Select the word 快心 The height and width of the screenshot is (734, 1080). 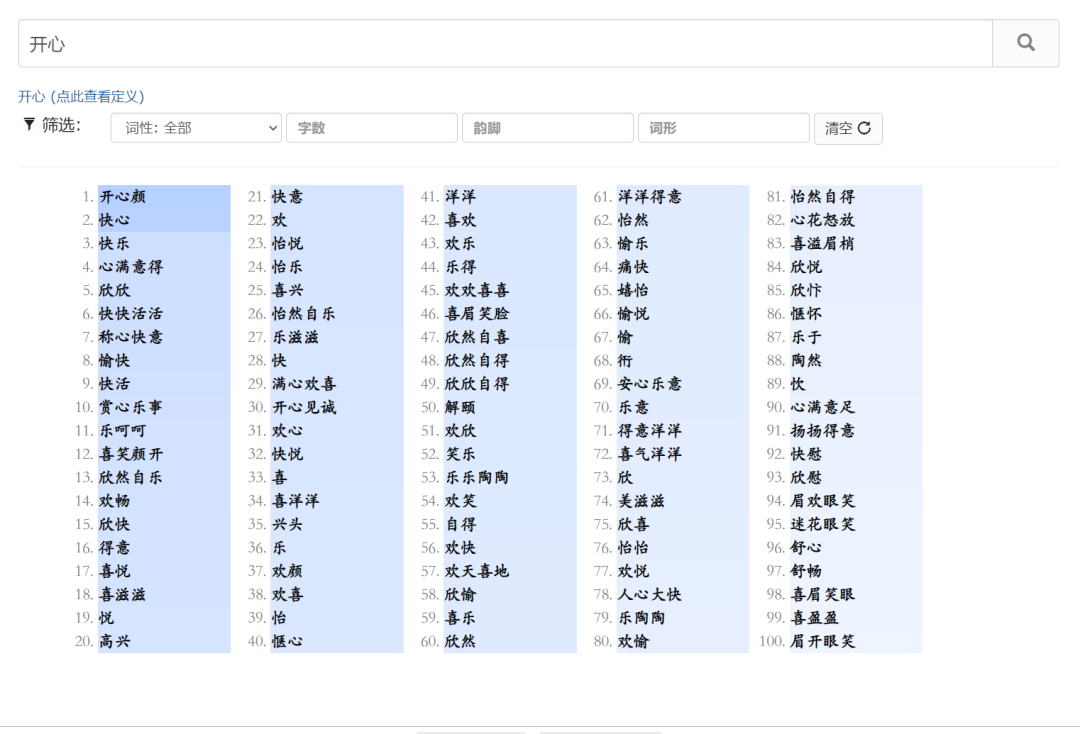pos(114,220)
